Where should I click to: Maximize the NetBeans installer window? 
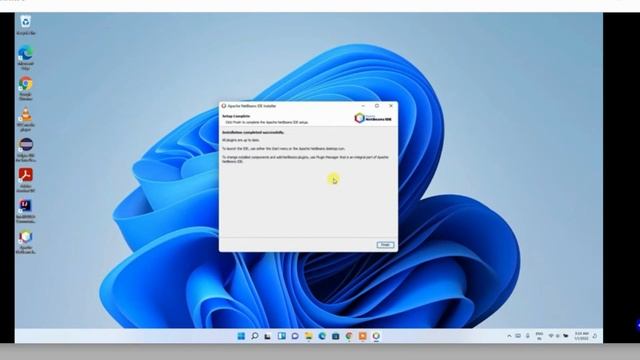click(x=377, y=106)
